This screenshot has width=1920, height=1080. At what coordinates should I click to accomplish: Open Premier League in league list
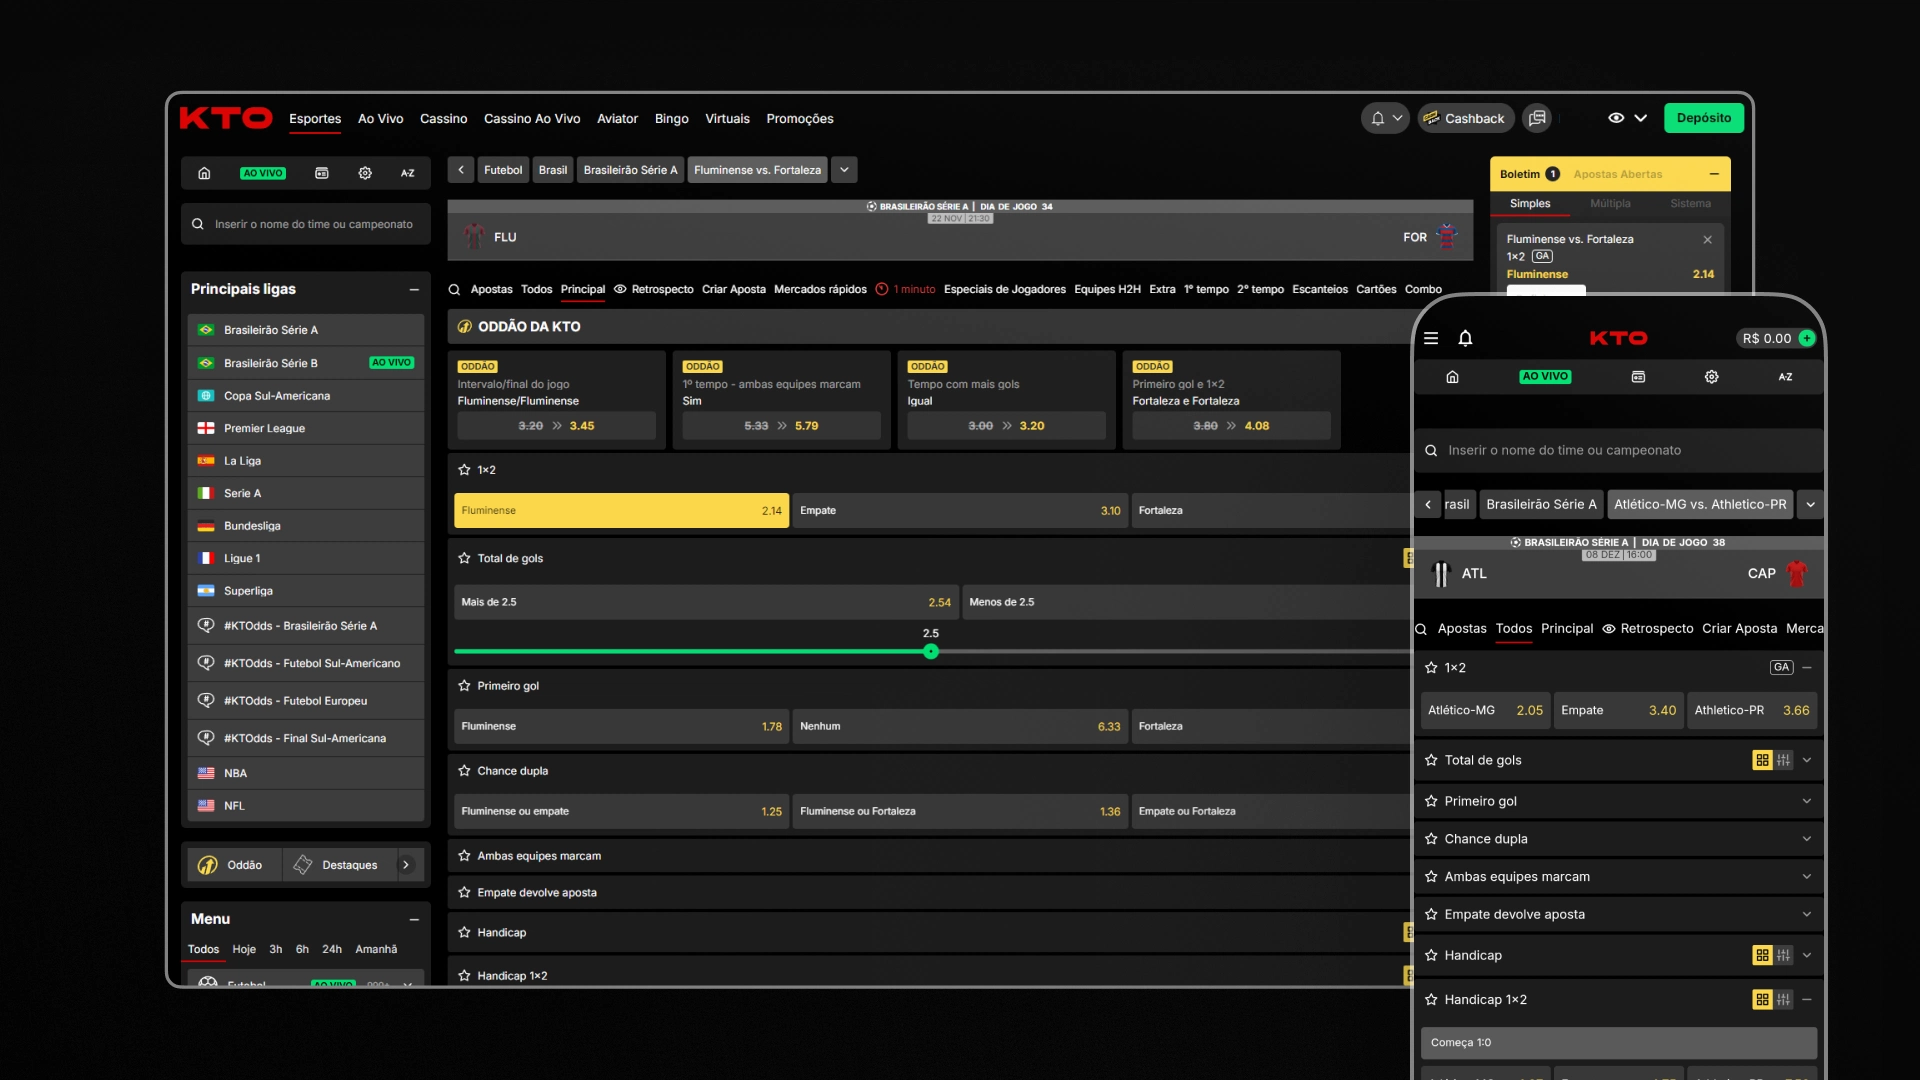306,428
